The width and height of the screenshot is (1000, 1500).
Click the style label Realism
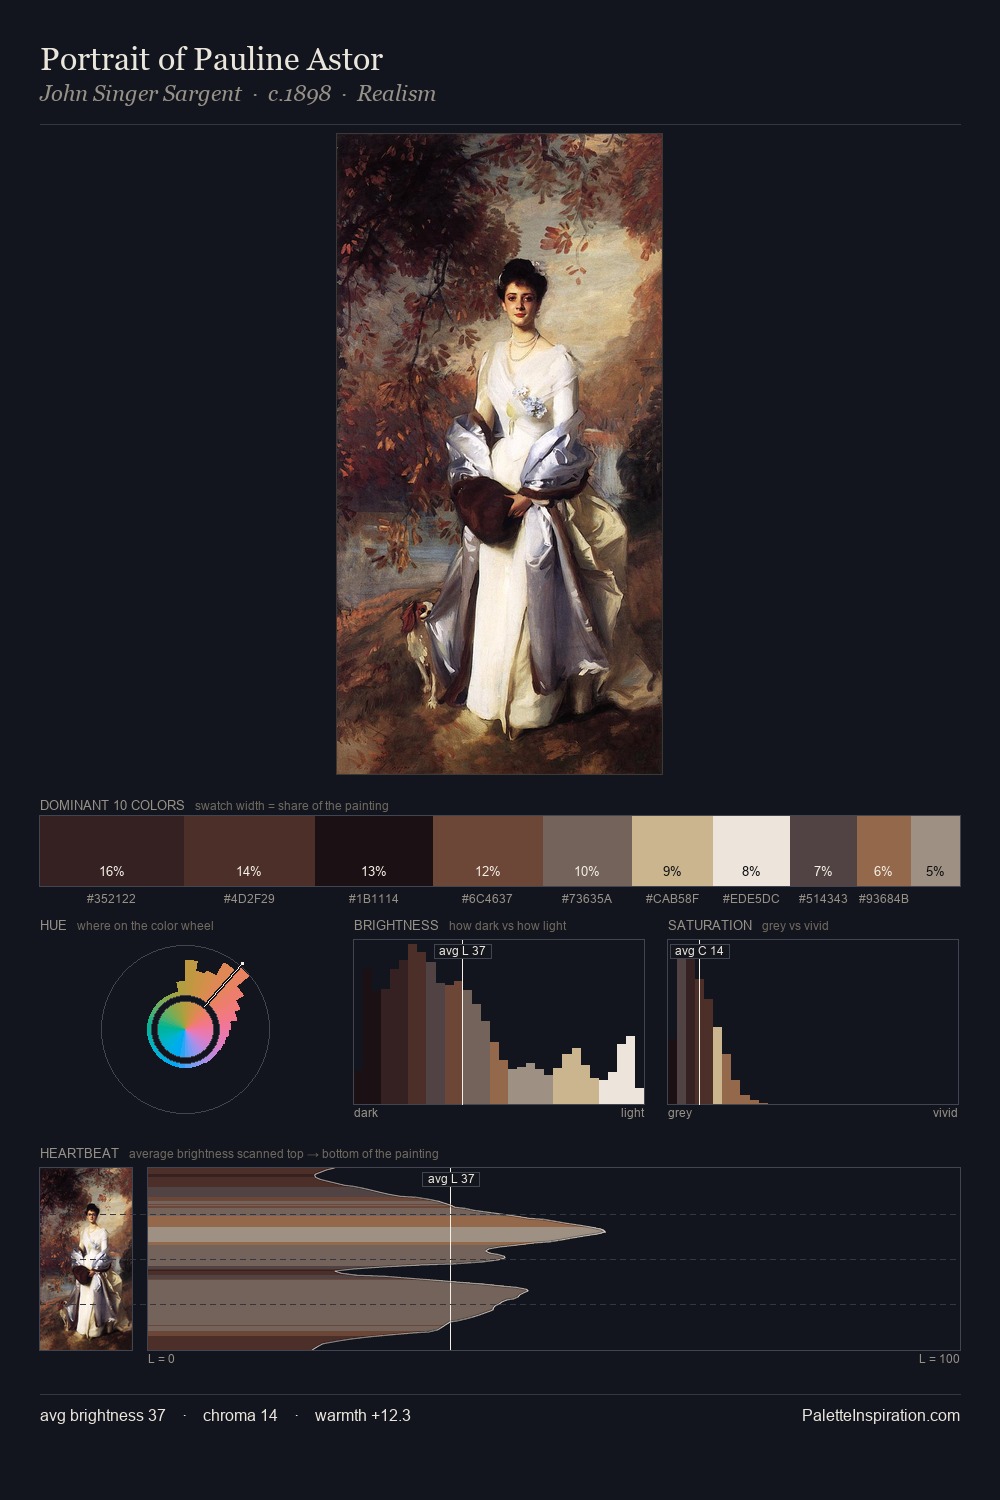396,94
